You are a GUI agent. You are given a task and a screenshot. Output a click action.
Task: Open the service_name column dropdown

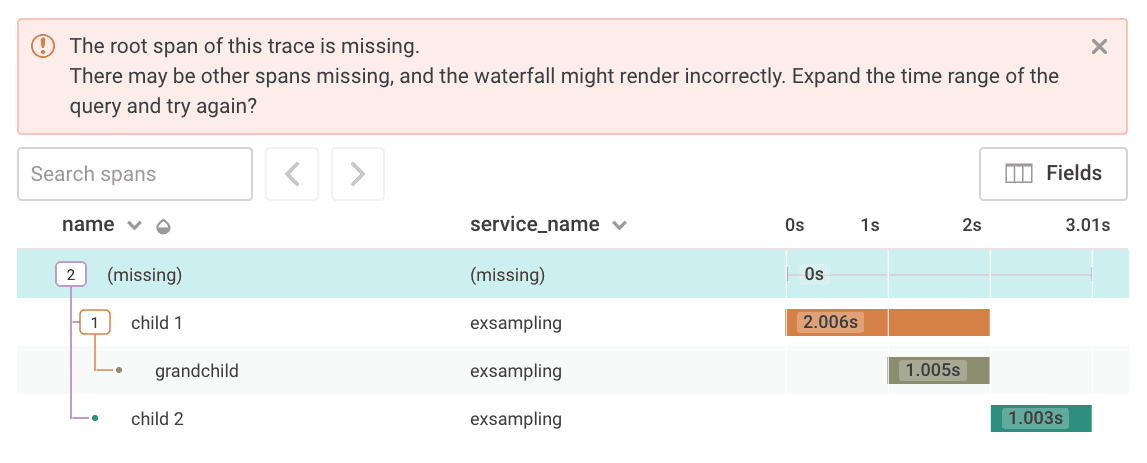pos(619,226)
